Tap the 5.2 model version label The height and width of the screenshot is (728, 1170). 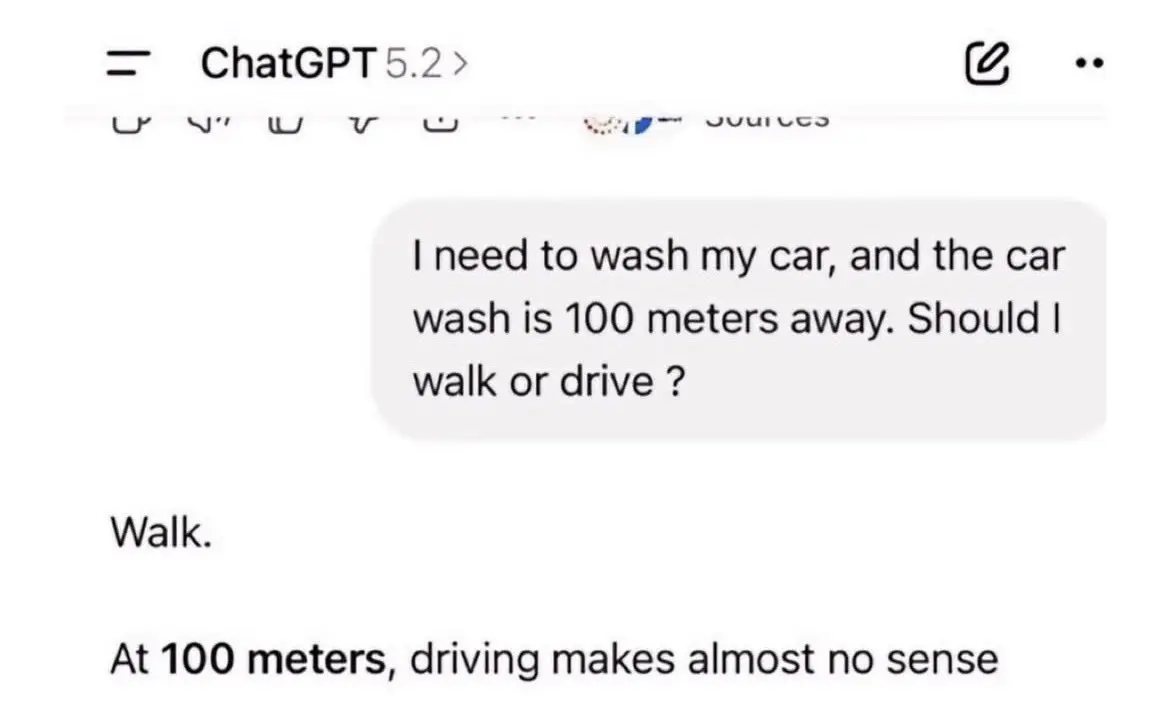414,64
